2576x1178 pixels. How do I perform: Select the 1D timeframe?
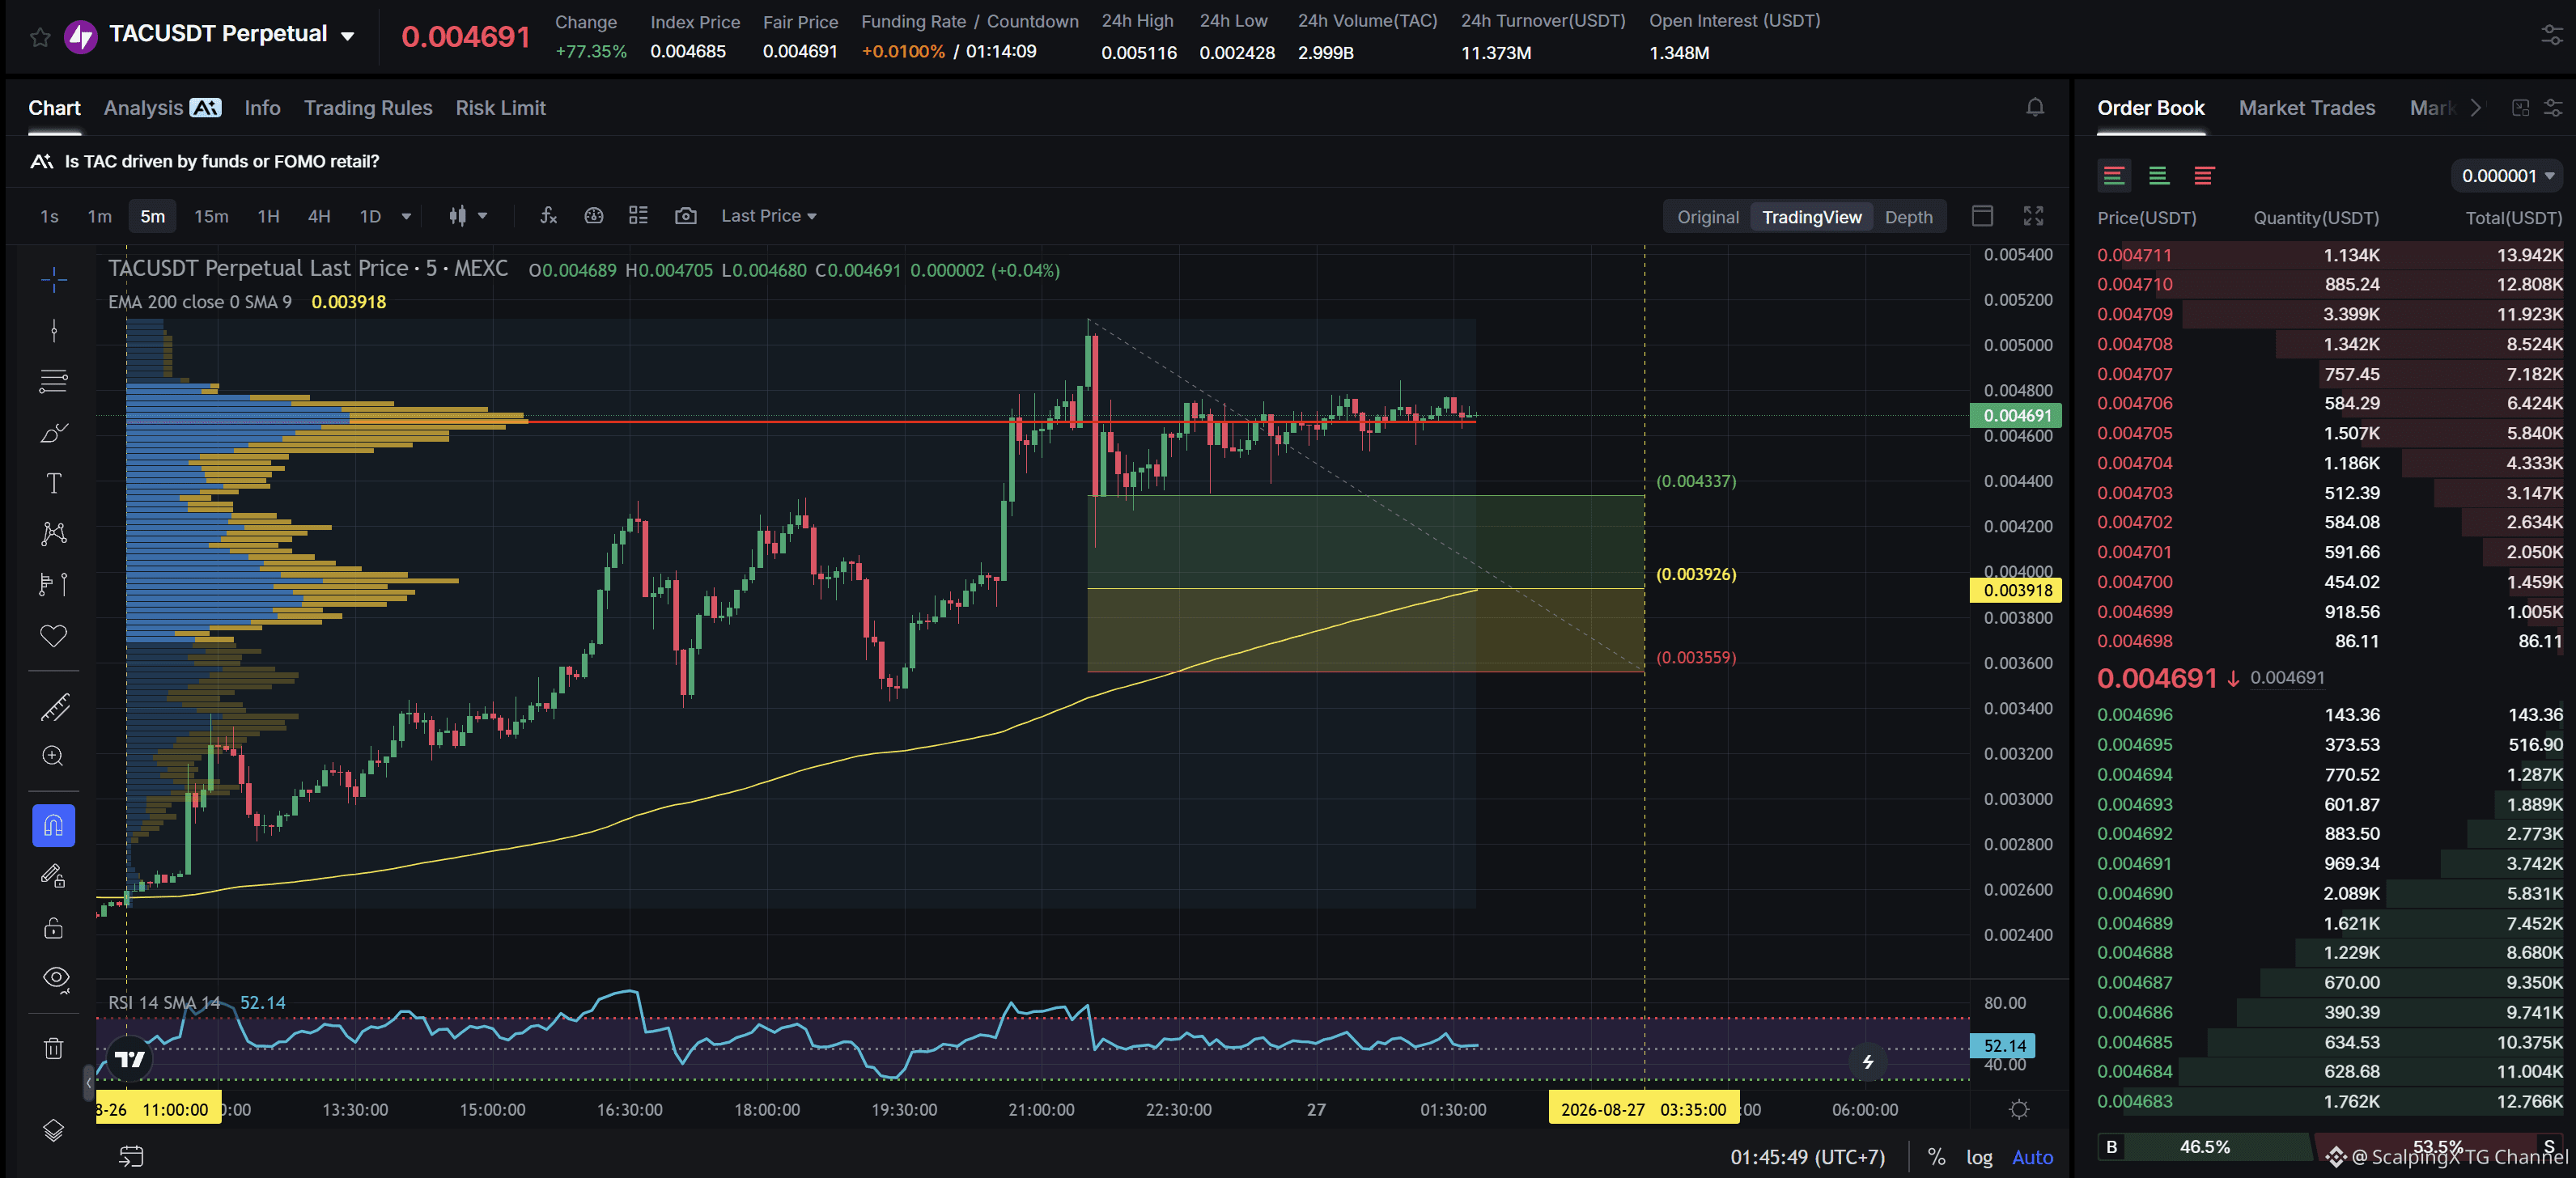point(370,216)
